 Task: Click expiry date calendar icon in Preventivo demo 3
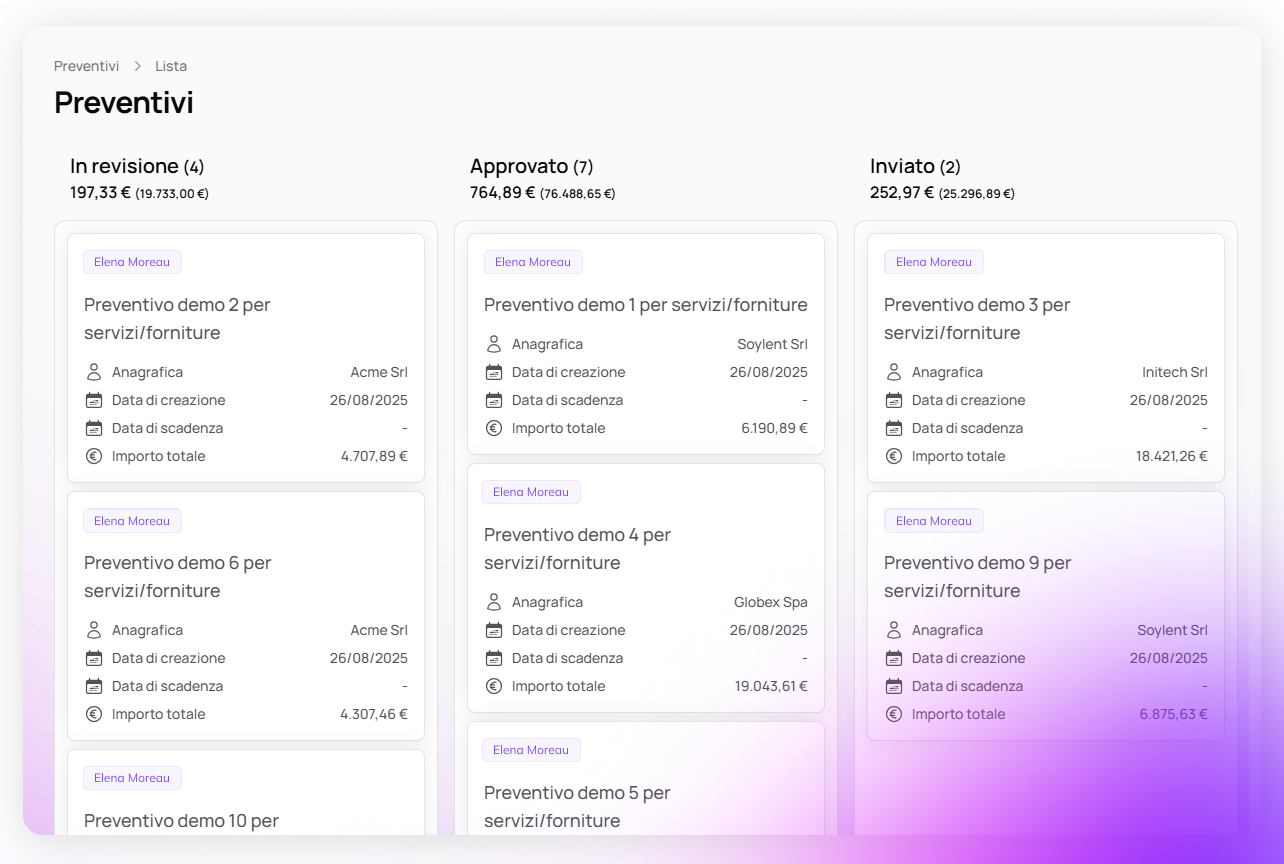(894, 428)
